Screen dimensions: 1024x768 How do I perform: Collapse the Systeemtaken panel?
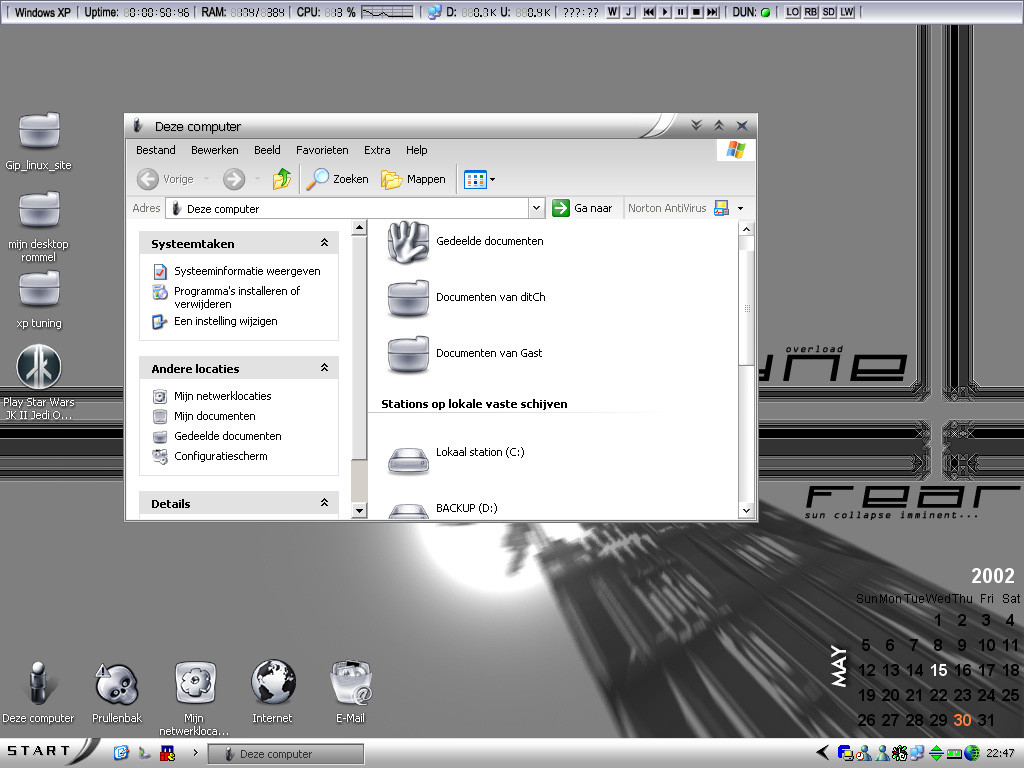pyautogui.click(x=324, y=243)
